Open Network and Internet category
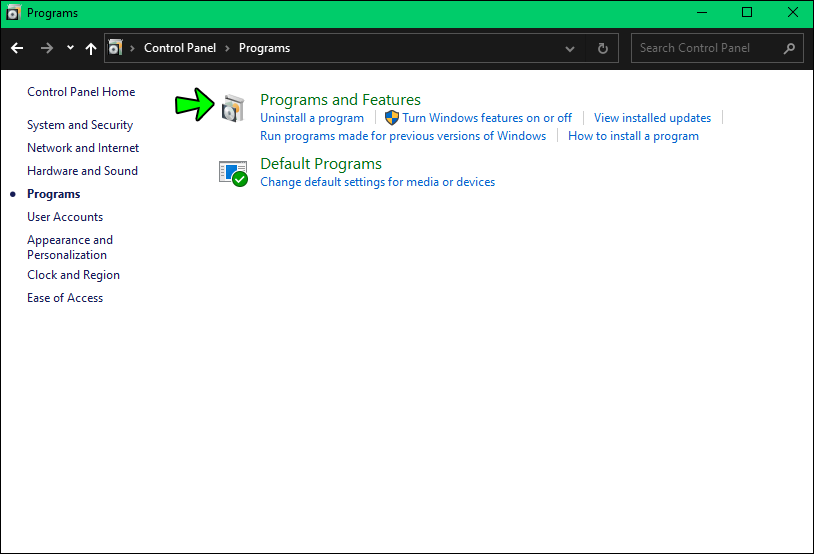The width and height of the screenshot is (814, 554). pyautogui.click(x=83, y=148)
